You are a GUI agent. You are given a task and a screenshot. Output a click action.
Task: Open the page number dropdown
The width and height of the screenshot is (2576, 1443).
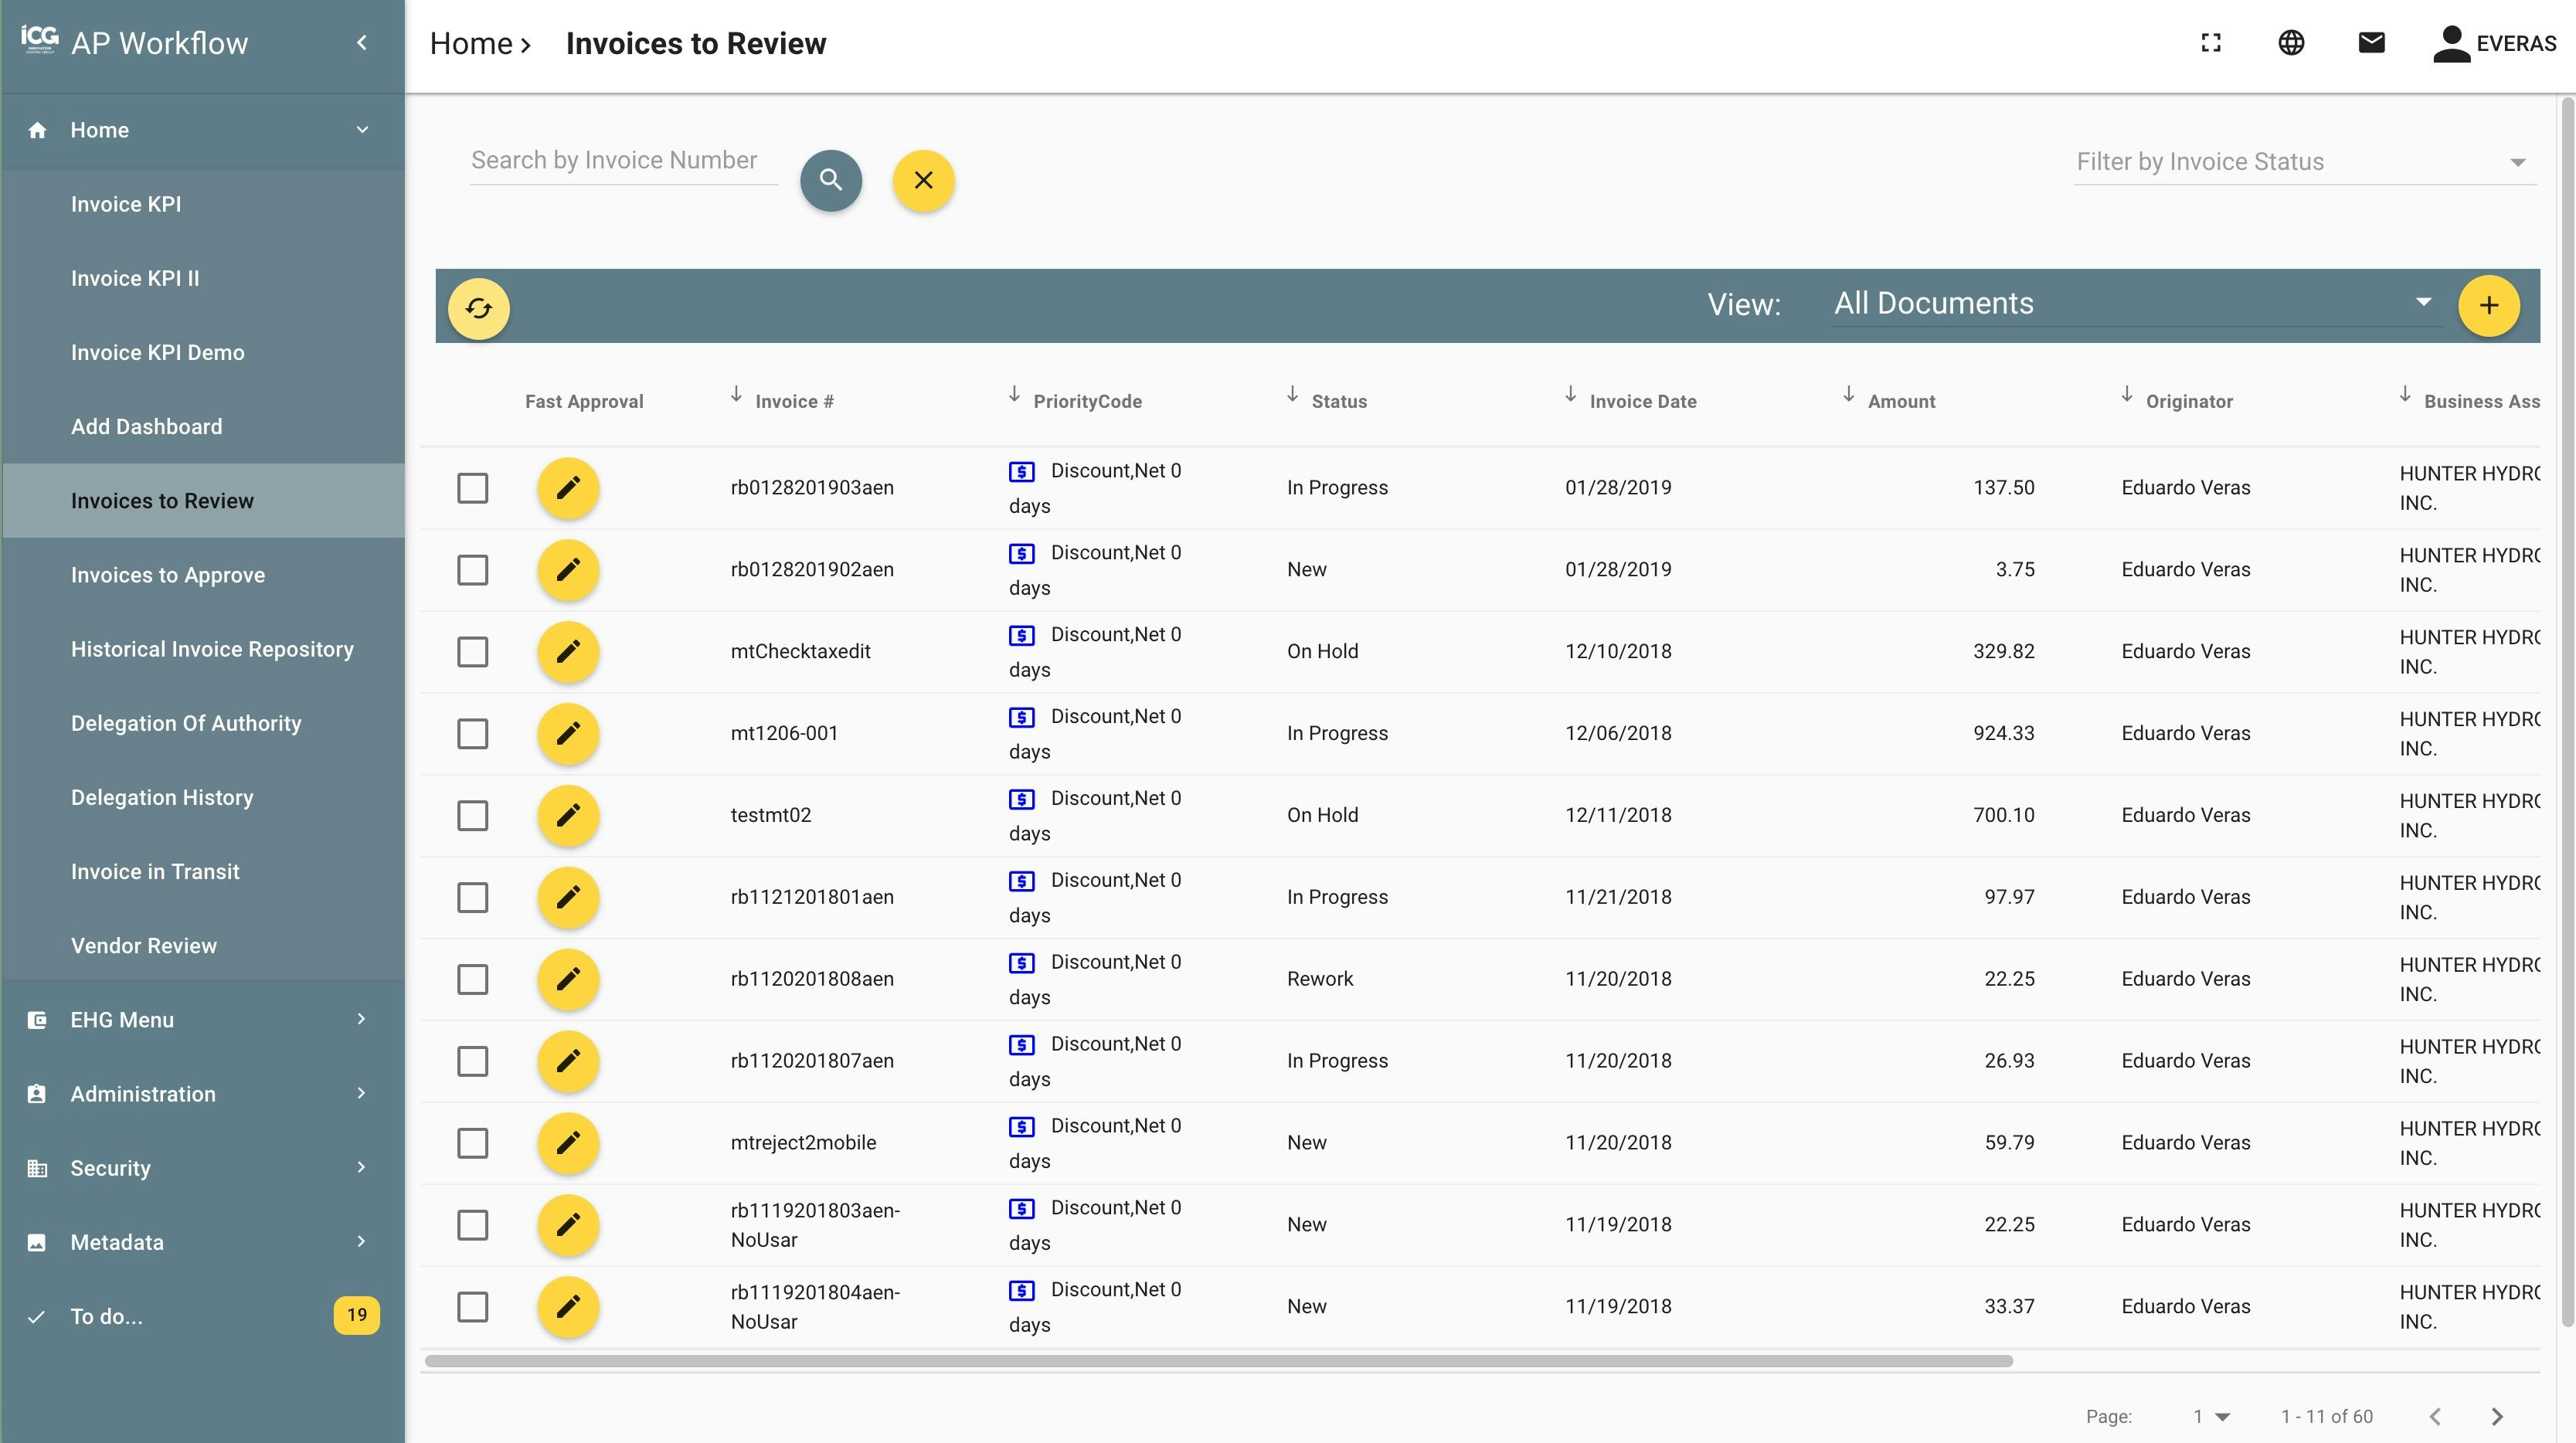[x=2211, y=1416]
